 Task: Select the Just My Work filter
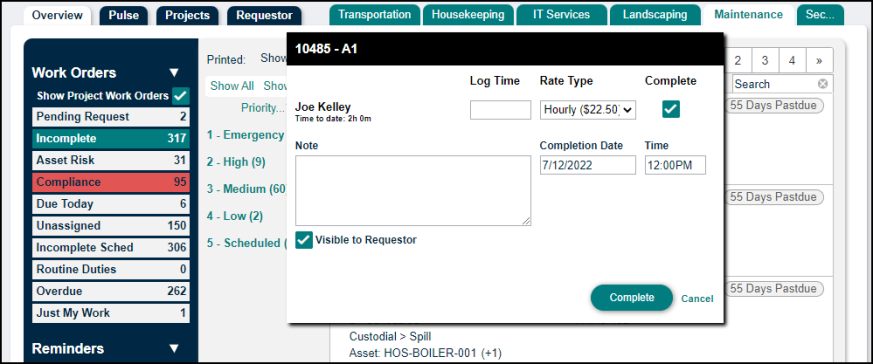point(111,313)
